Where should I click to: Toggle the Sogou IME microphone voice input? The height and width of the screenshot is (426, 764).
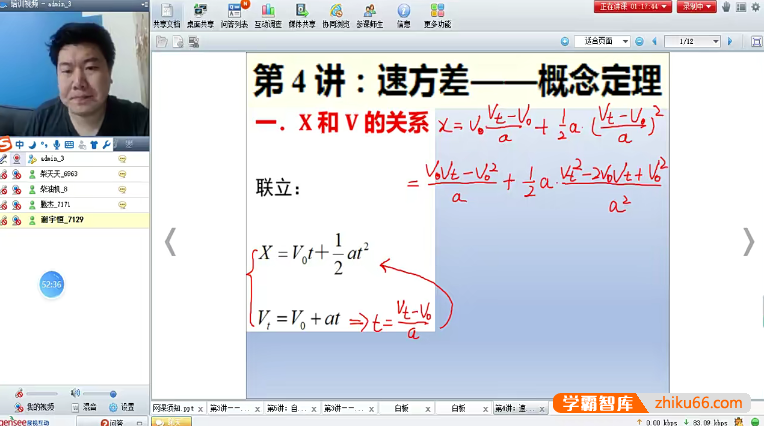tap(56, 144)
